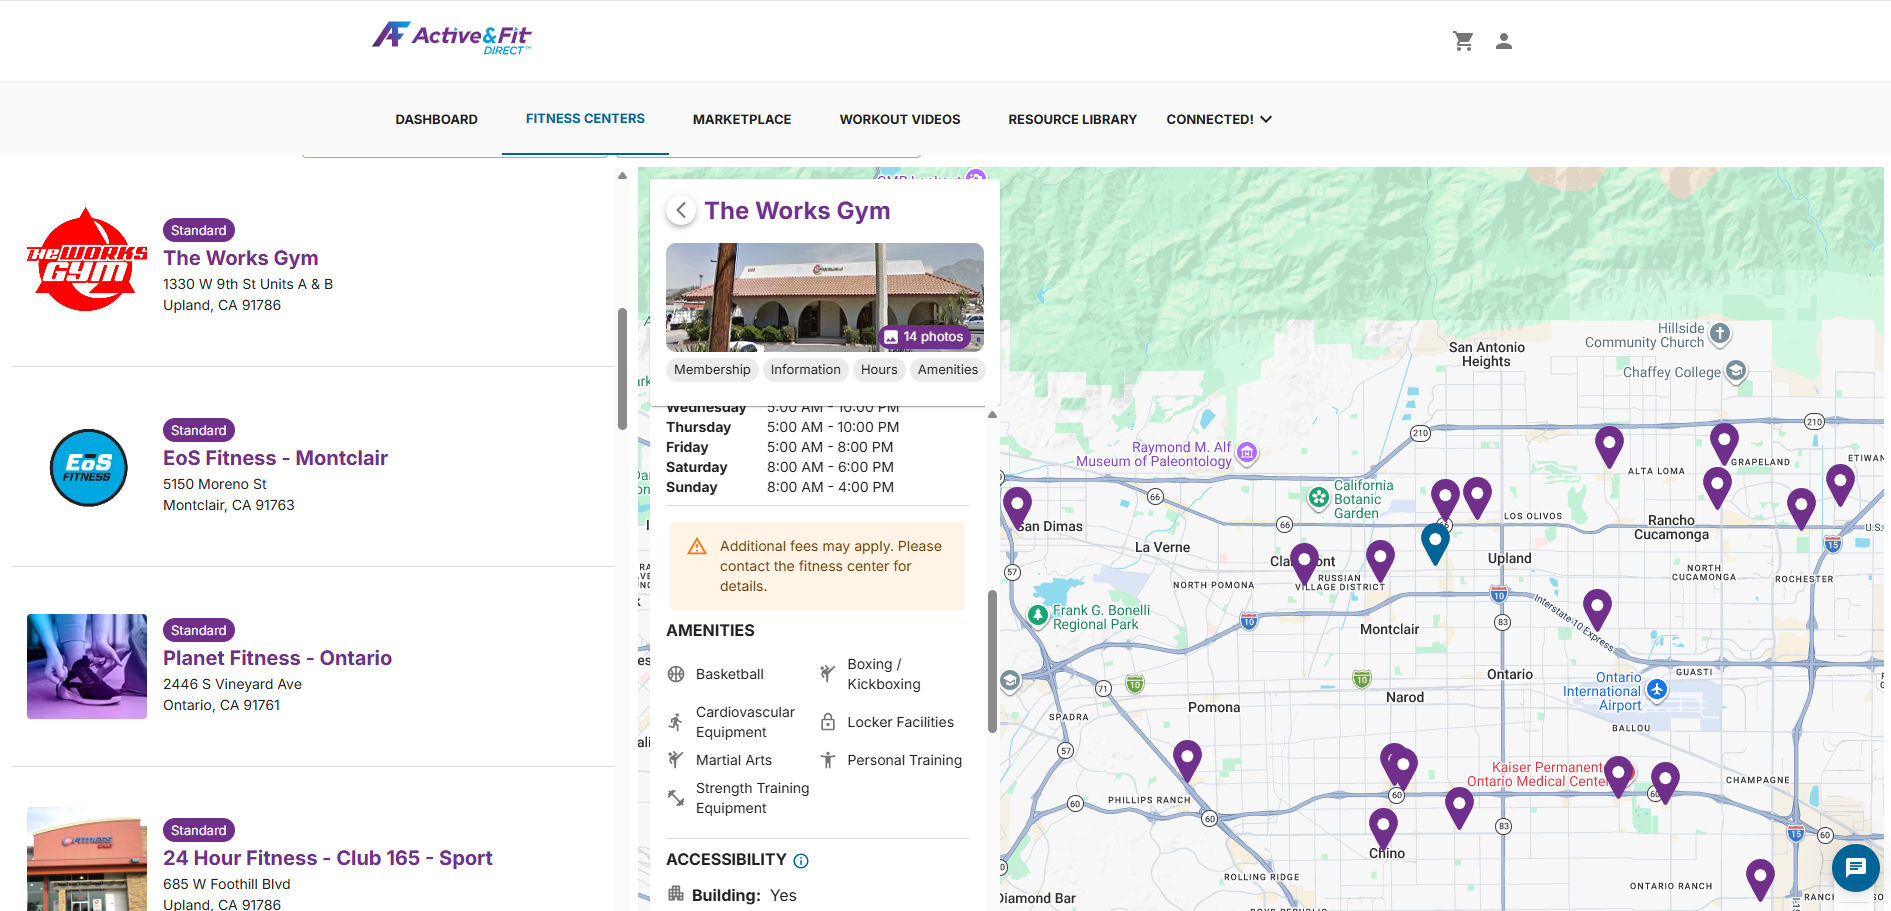Click the Boxing / Kickboxing amenity icon
This screenshot has width=1891, height=911.
point(828,674)
